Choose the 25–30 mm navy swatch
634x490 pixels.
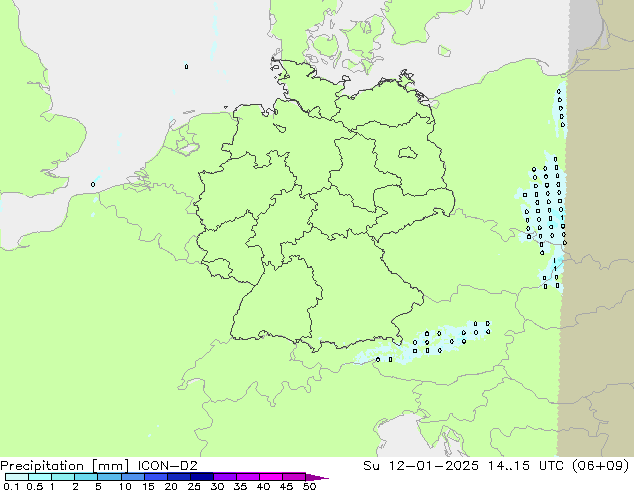pyautogui.click(x=201, y=477)
